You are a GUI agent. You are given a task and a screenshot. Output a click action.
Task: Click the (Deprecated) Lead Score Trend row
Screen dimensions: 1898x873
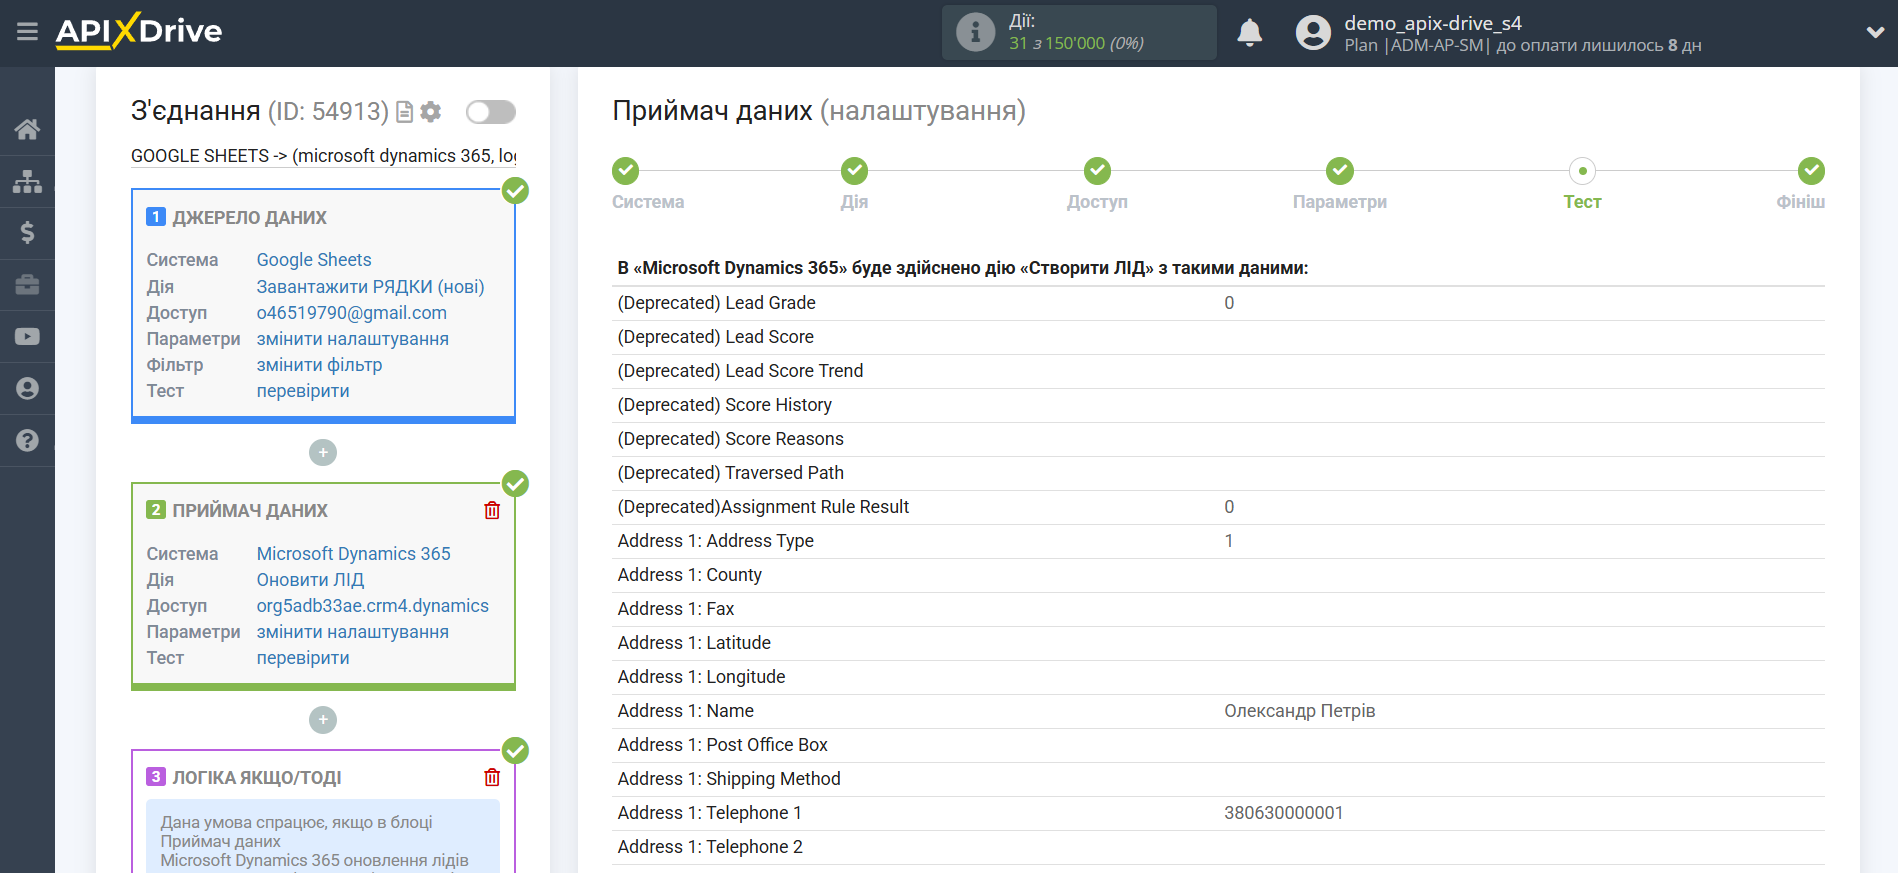(1218, 371)
